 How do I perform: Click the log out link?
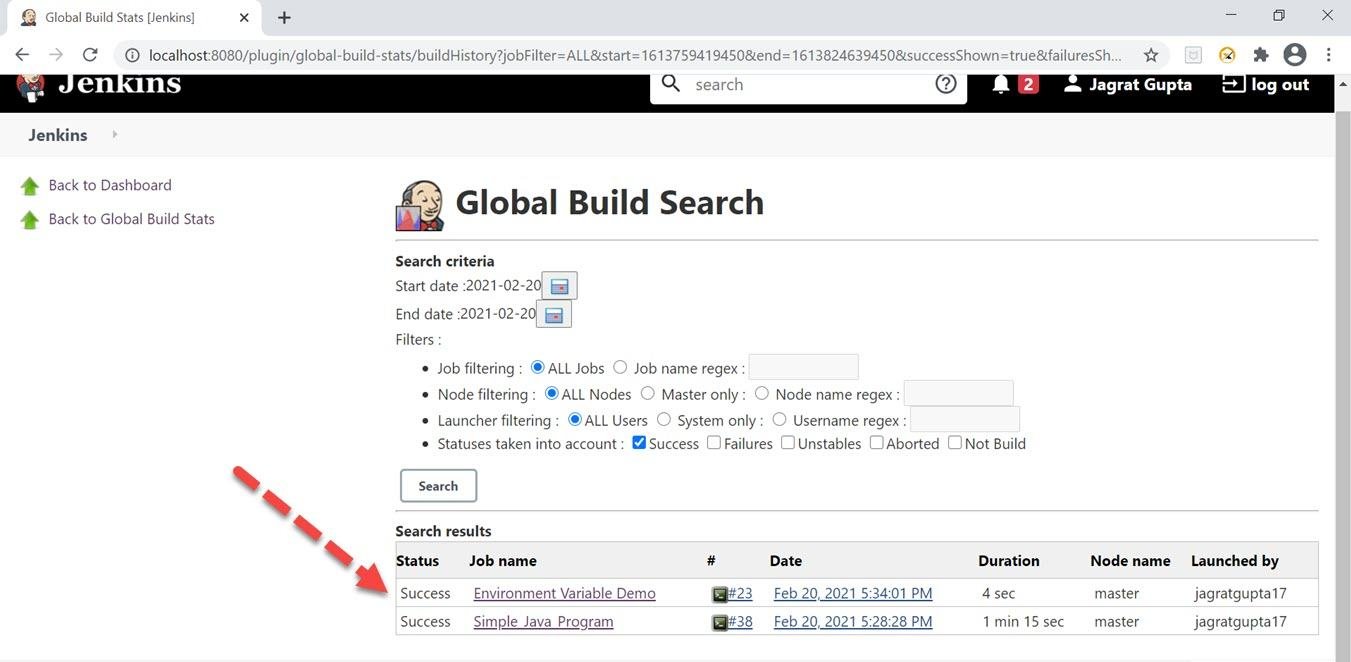[x=1280, y=85]
